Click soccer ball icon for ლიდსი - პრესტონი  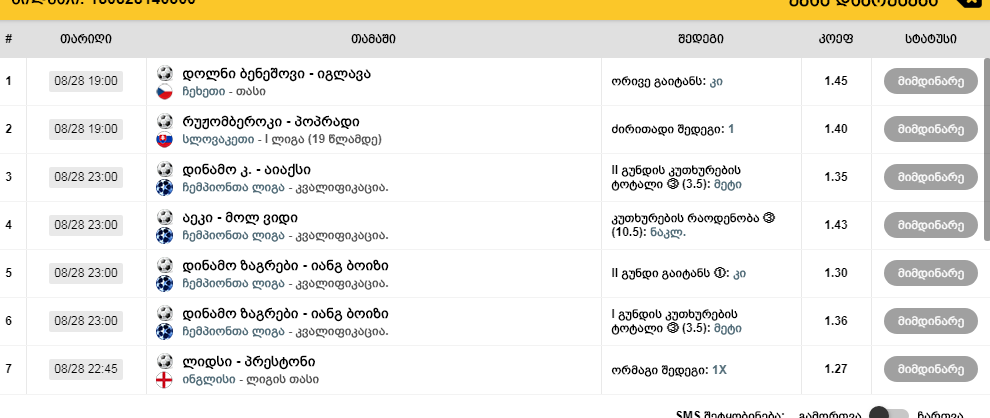tap(166, 361)
